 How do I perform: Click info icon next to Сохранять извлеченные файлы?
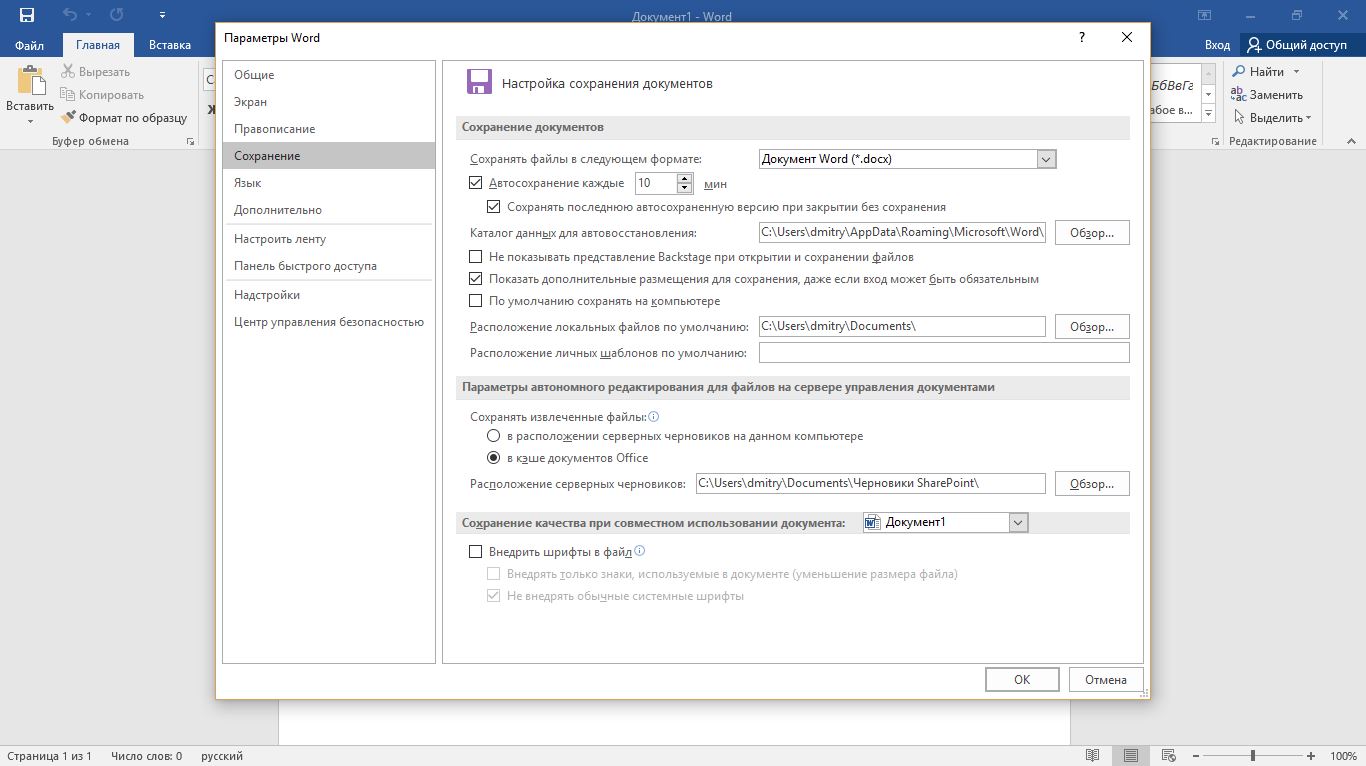[654, 417]
